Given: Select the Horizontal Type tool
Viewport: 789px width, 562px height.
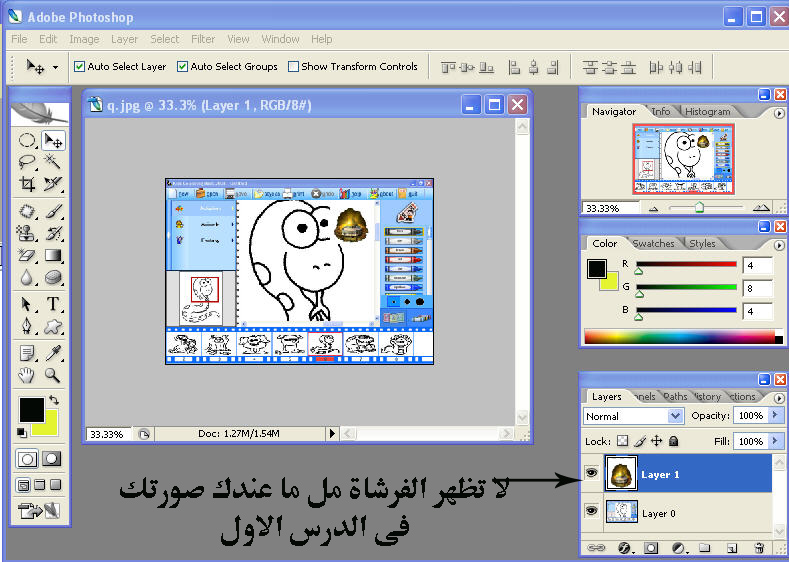Looking at the screenshot, I should [52, 304].
